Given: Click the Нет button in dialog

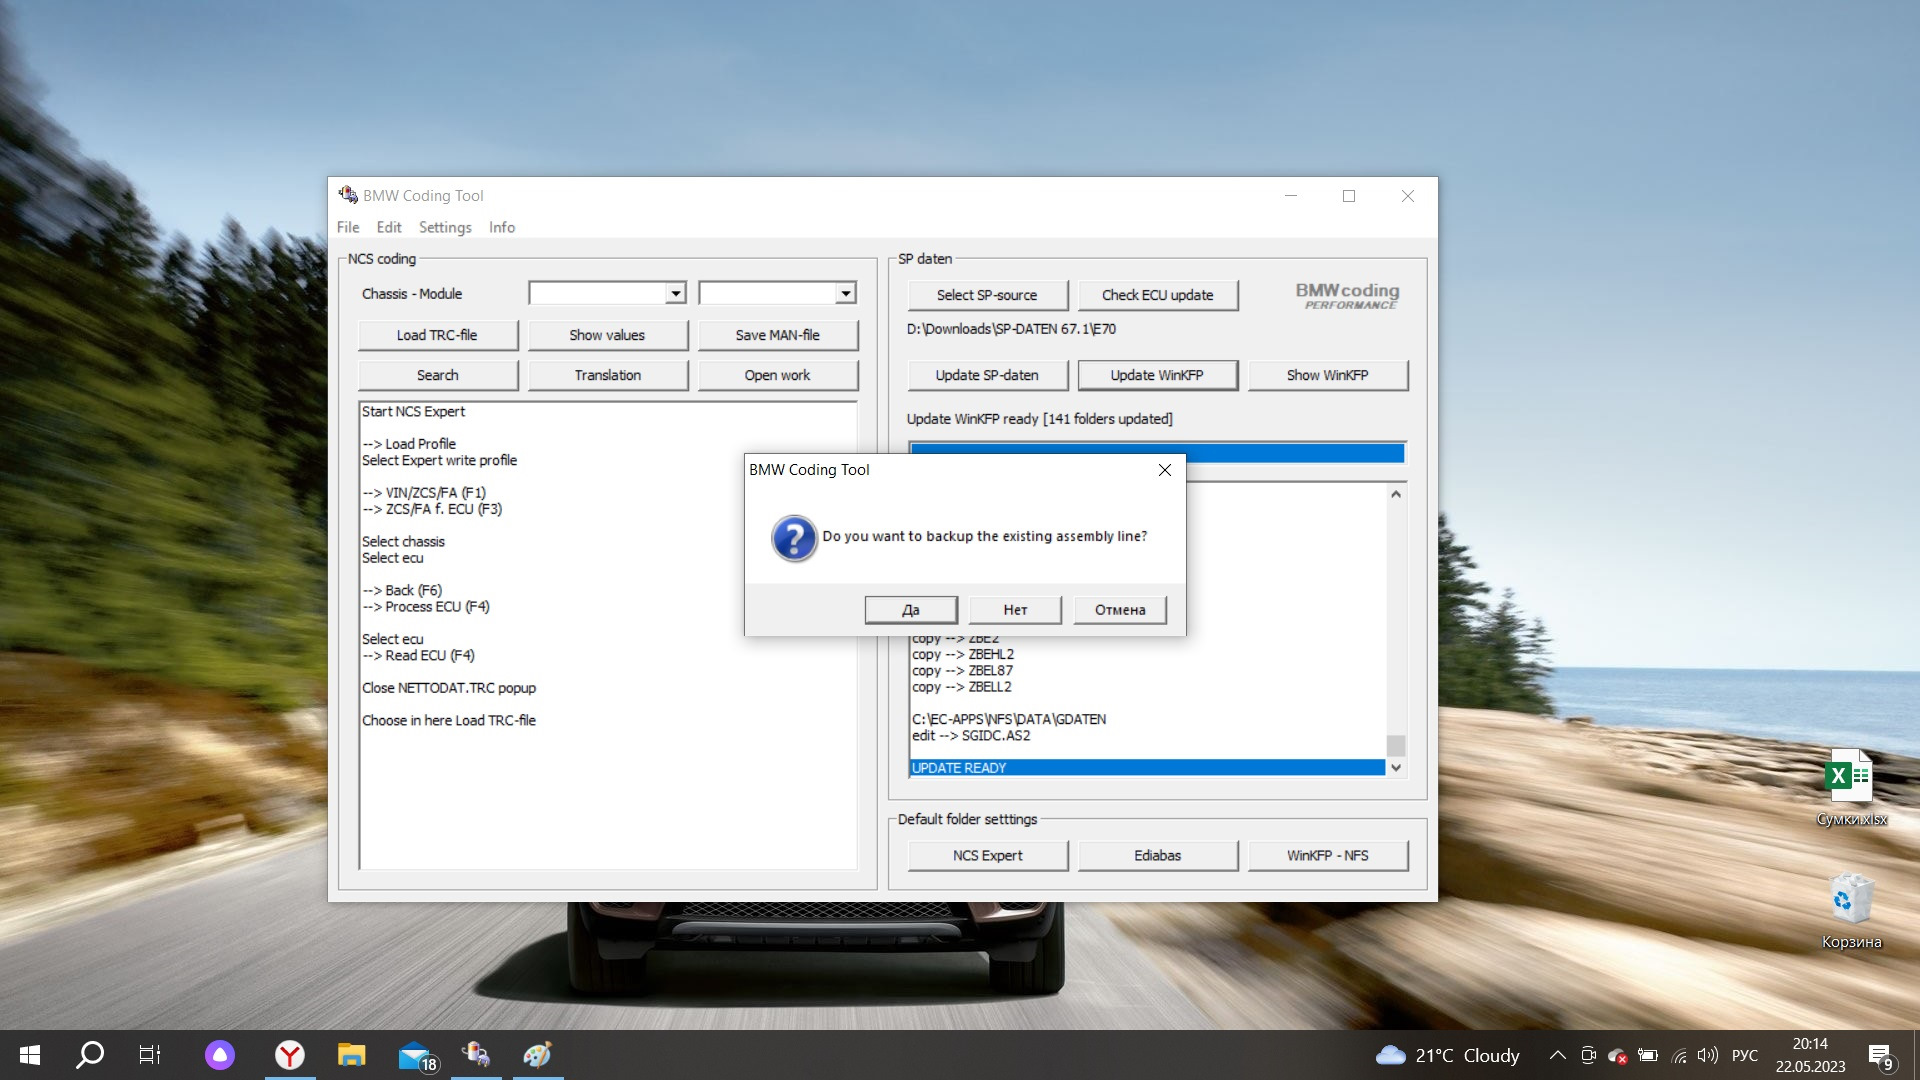Looking at the screenshot, I should pos(1015,610).
